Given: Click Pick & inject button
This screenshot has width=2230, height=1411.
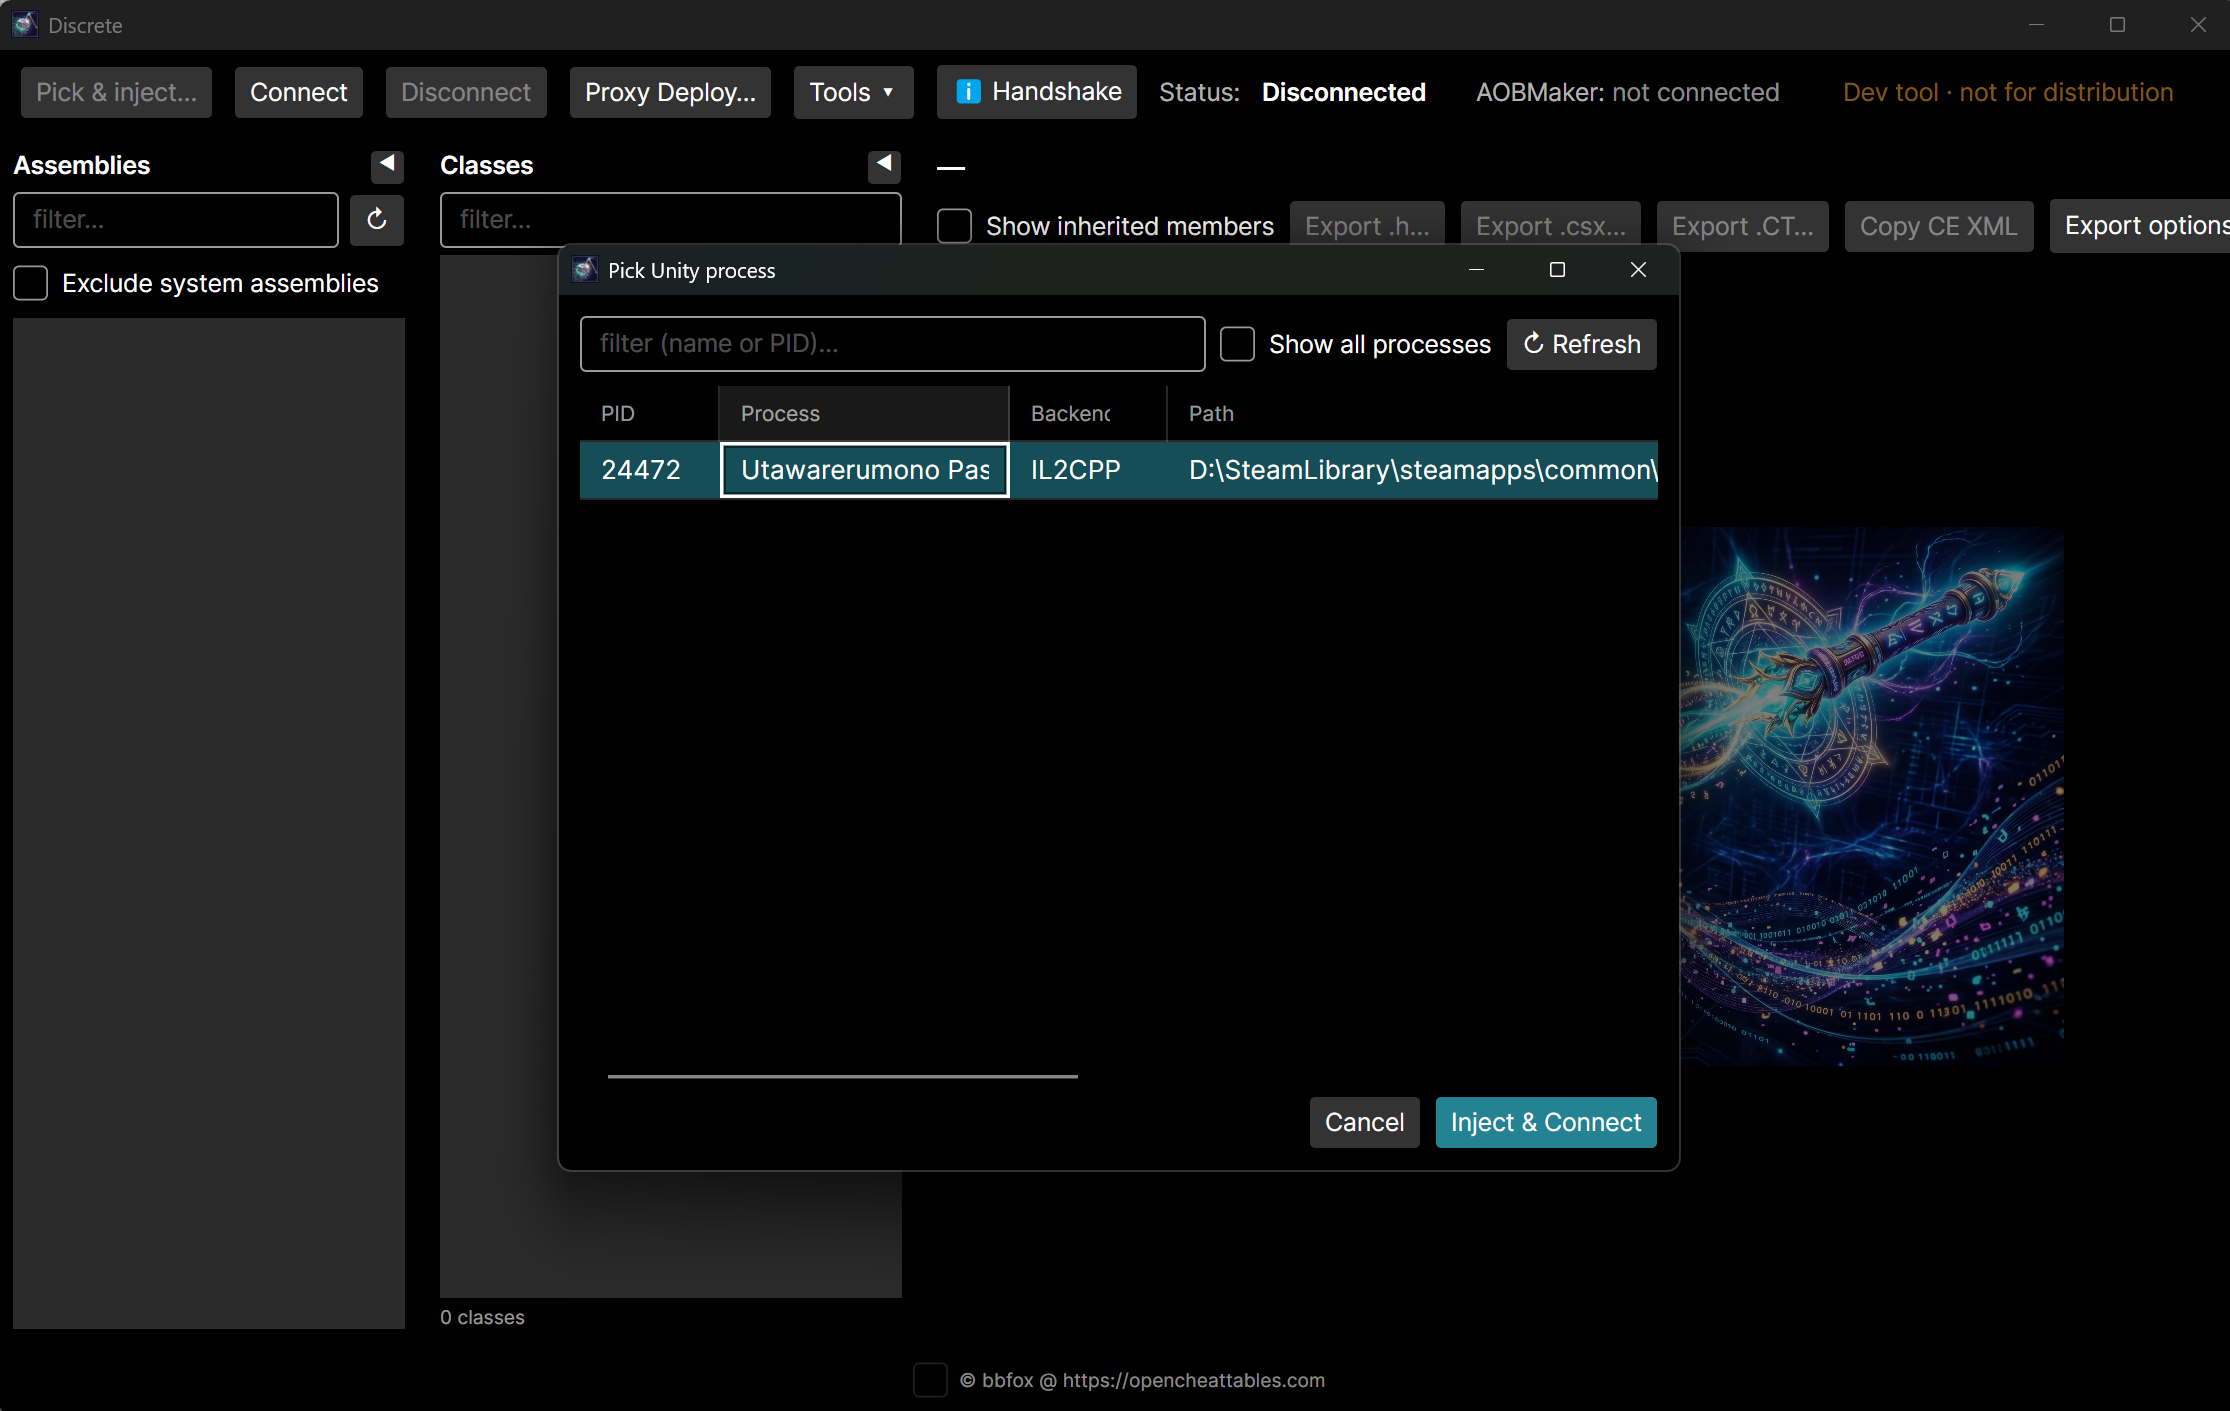Looking at the screenshot, I should (116, 92).
